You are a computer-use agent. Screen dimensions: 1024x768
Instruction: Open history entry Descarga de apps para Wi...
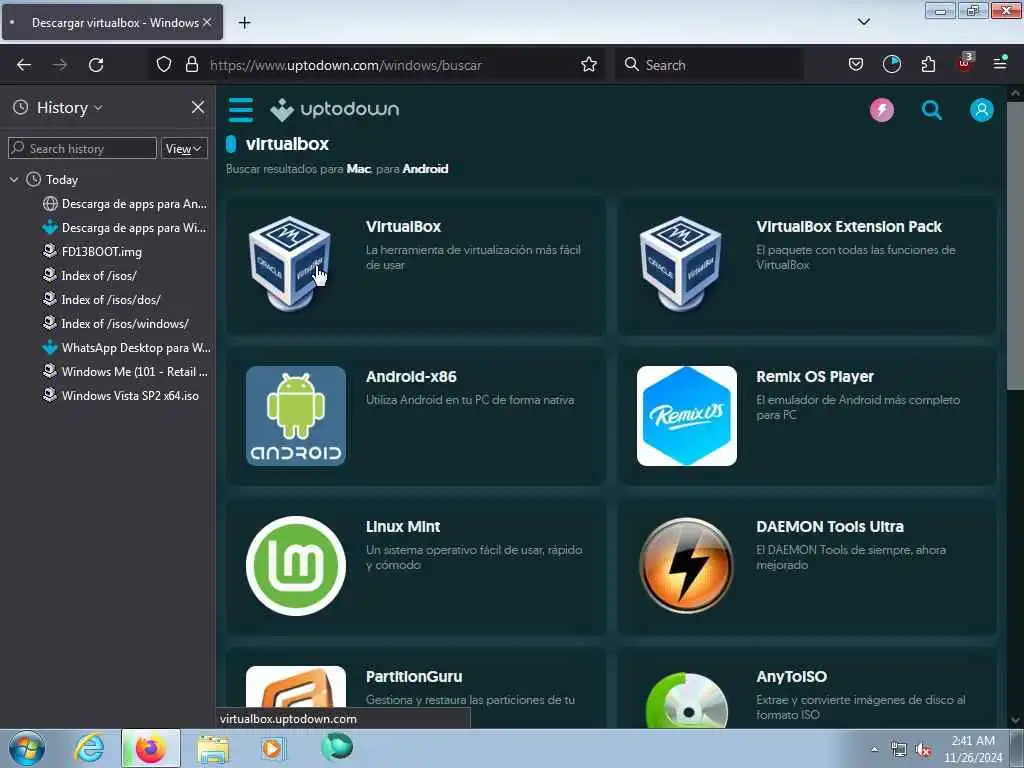(x=125, y=228)
